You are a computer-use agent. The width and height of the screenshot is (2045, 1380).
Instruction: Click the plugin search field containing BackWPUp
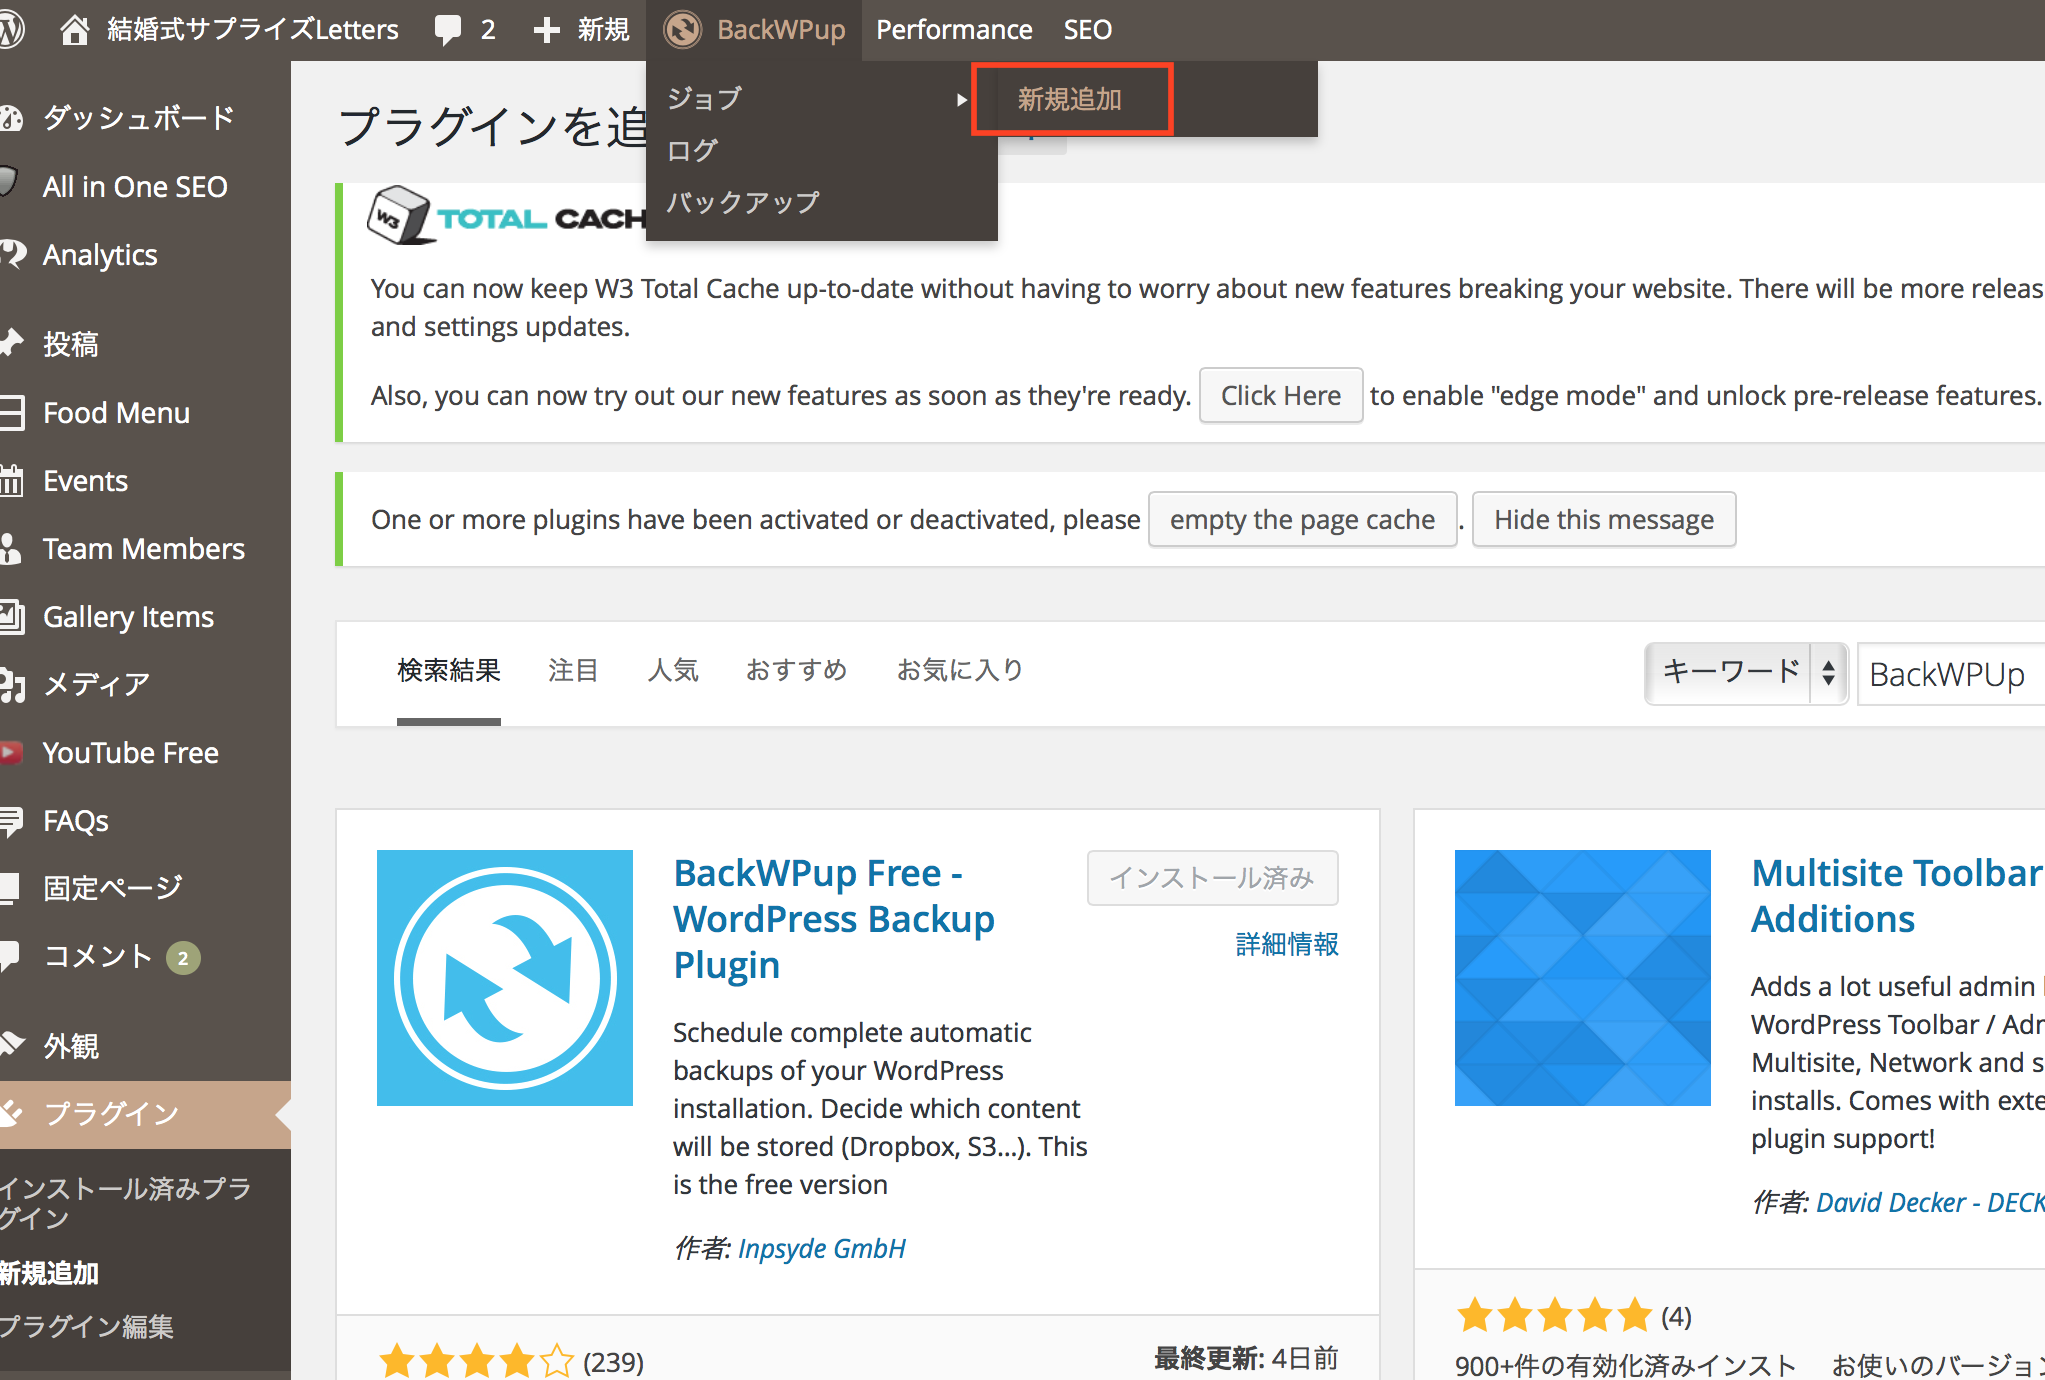point(1950,675)
